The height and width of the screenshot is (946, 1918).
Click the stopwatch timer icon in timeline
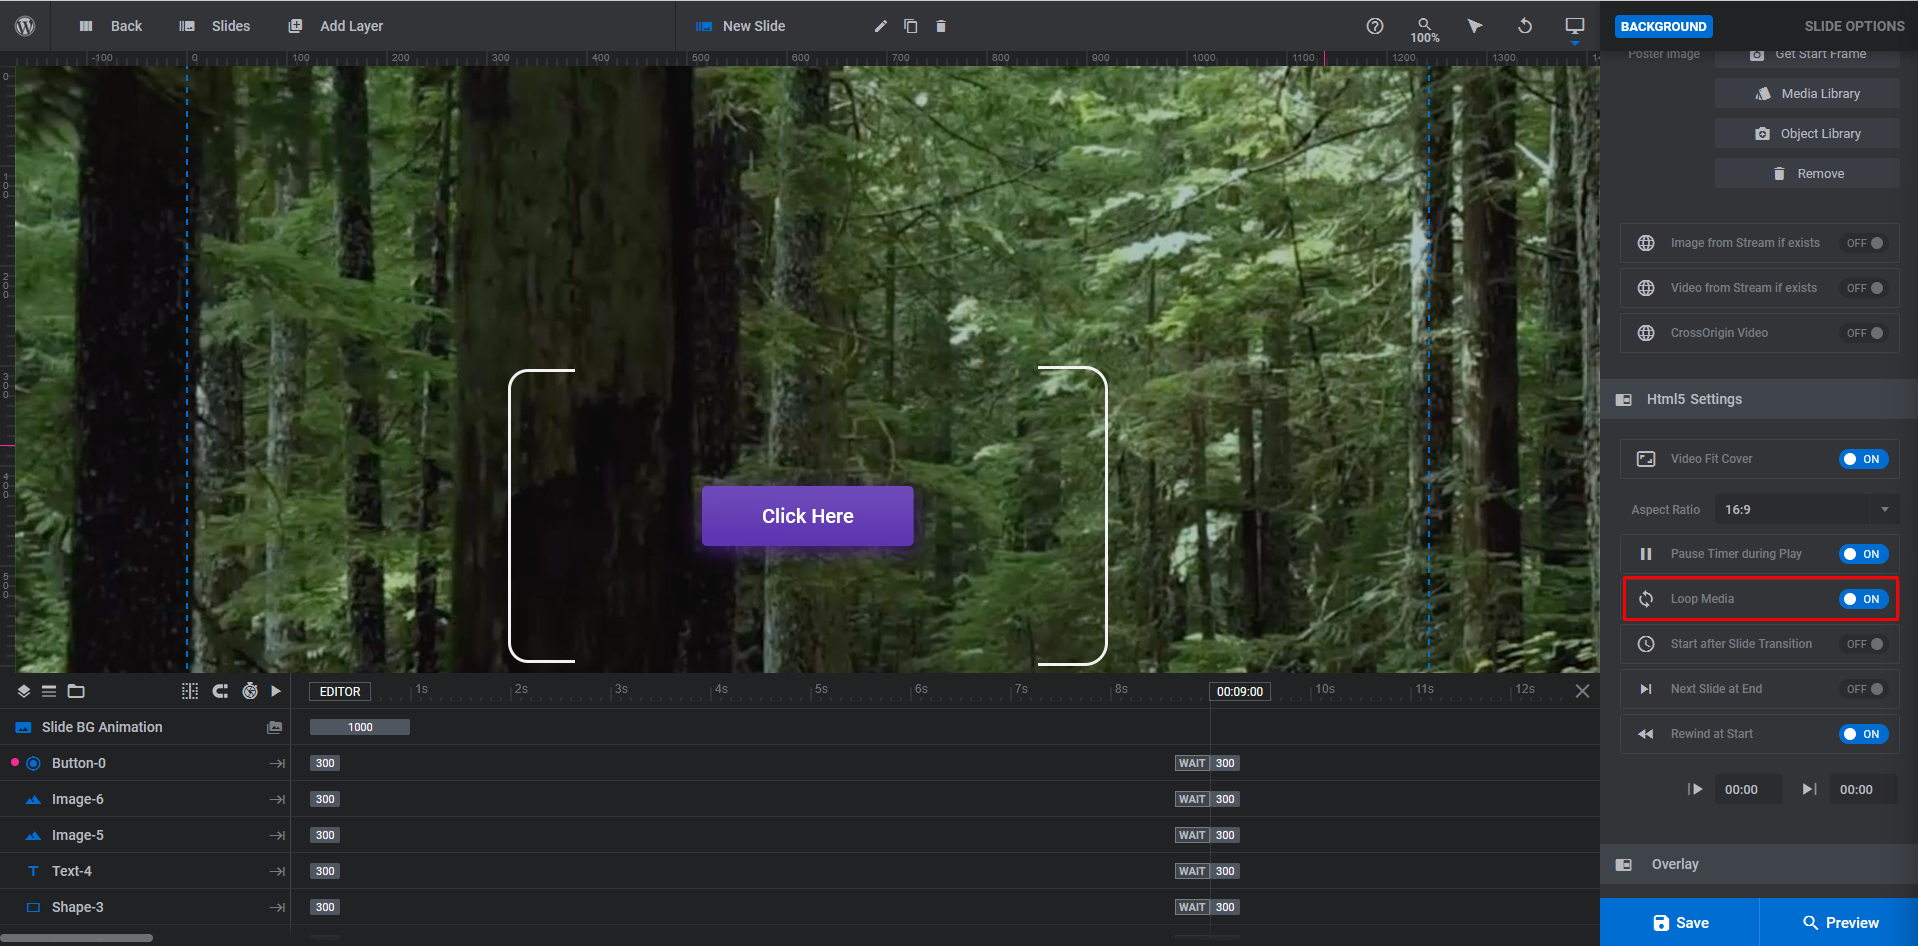[250, 691]
